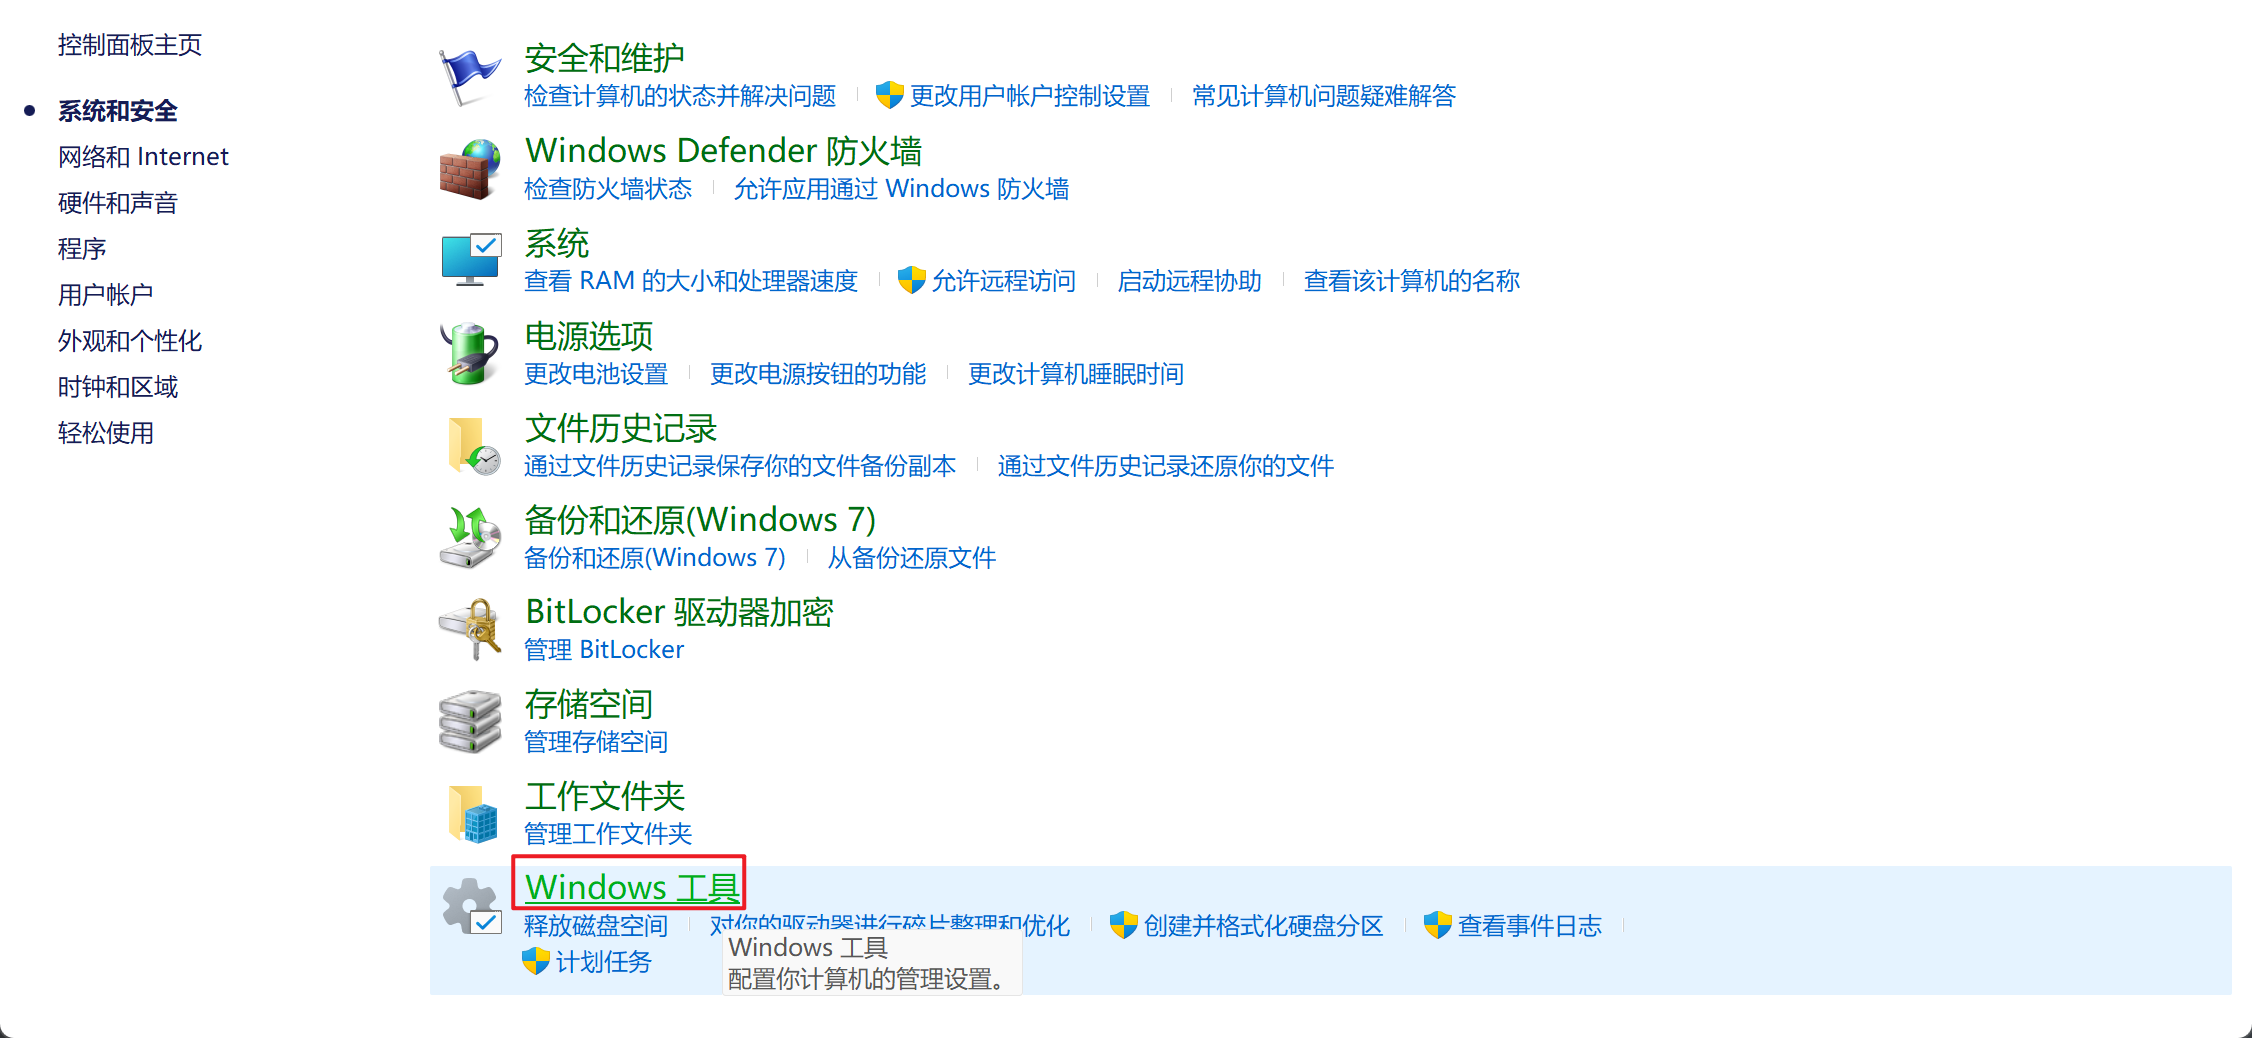Click 启动远程协助 link
The height and width of the screenshot is (1038, 2252).
point(1190,280)
